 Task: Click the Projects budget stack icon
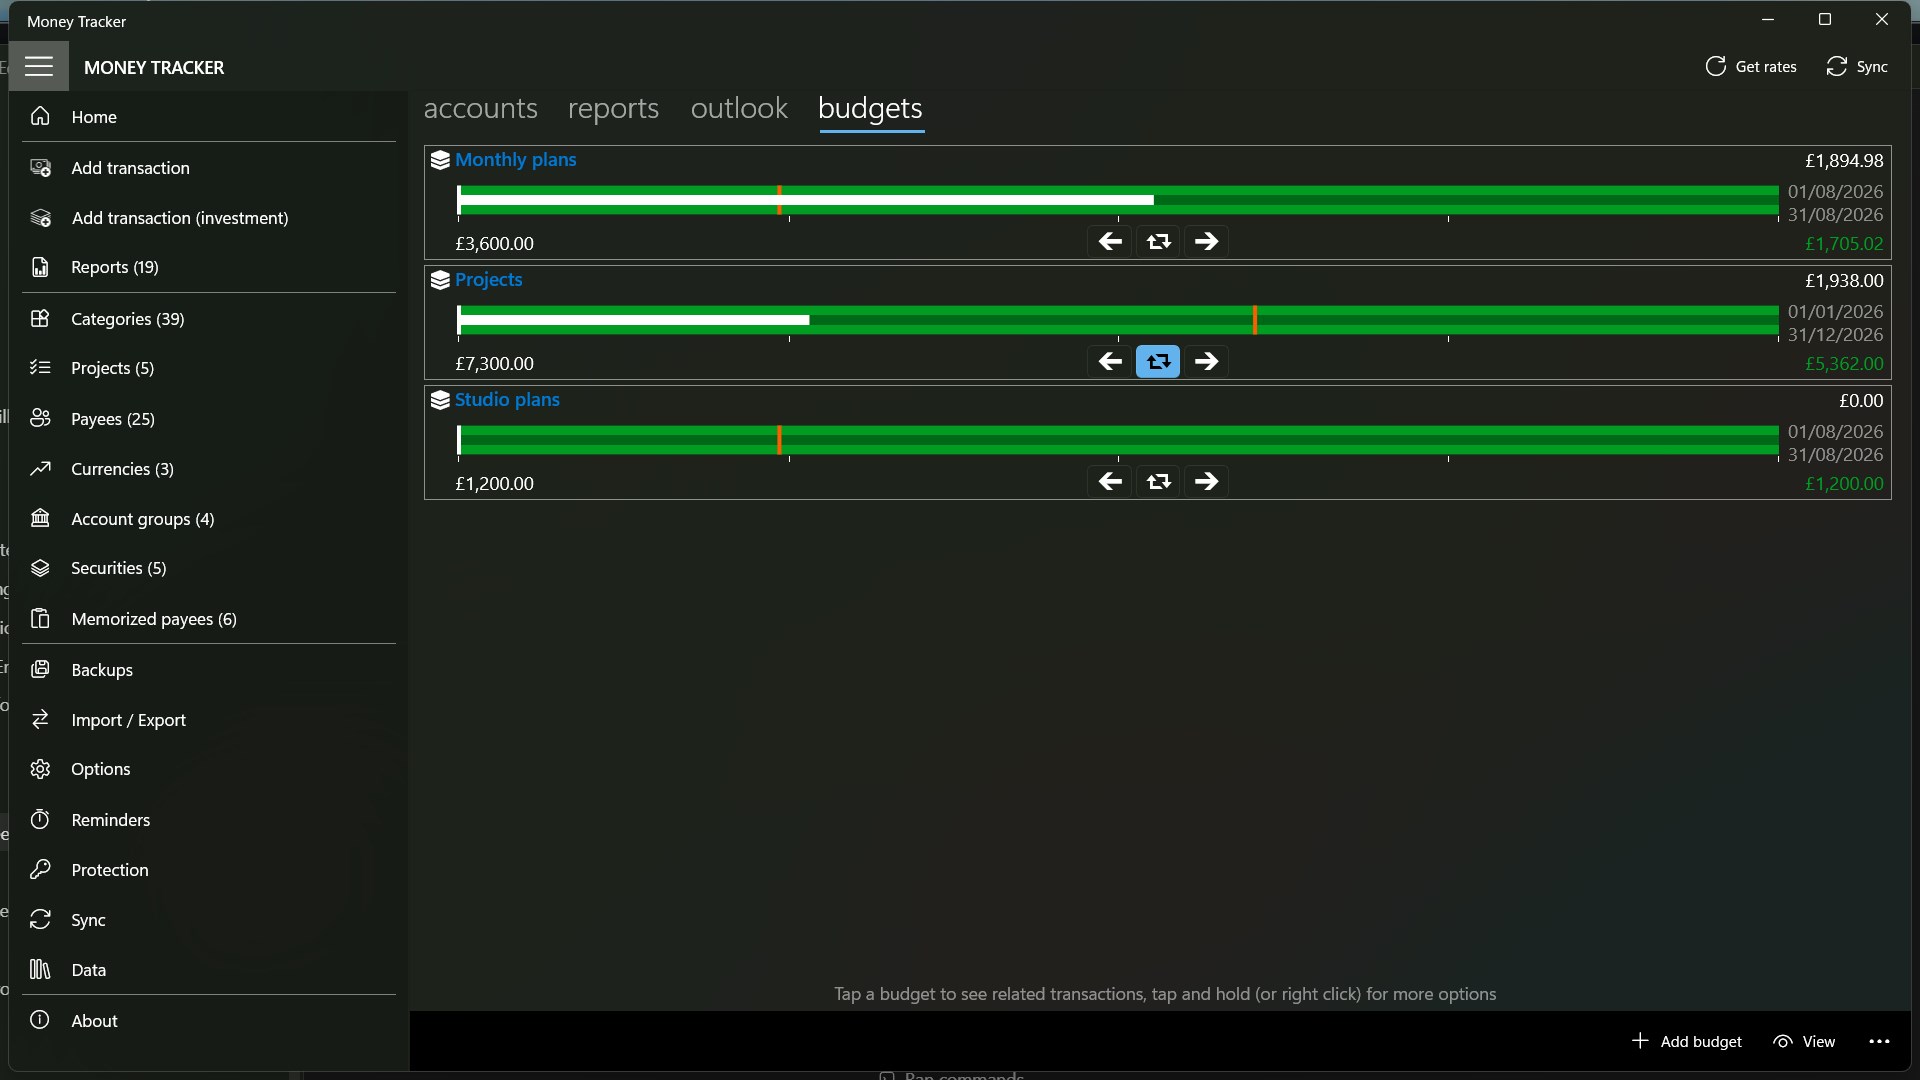(440, 280)
